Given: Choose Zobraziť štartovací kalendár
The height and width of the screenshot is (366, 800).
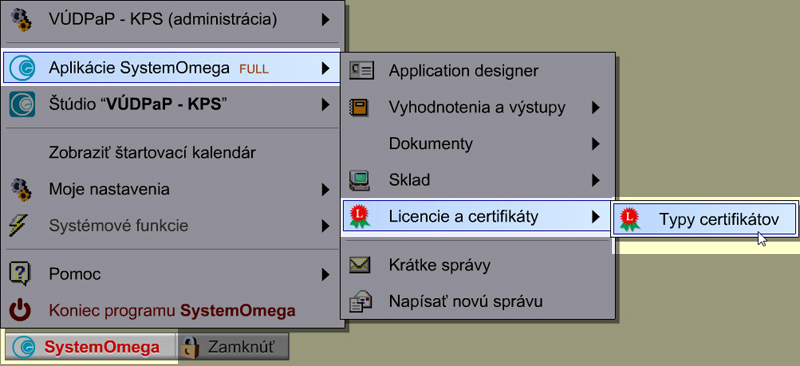Looking at the screenshot, I should point(170,153).
